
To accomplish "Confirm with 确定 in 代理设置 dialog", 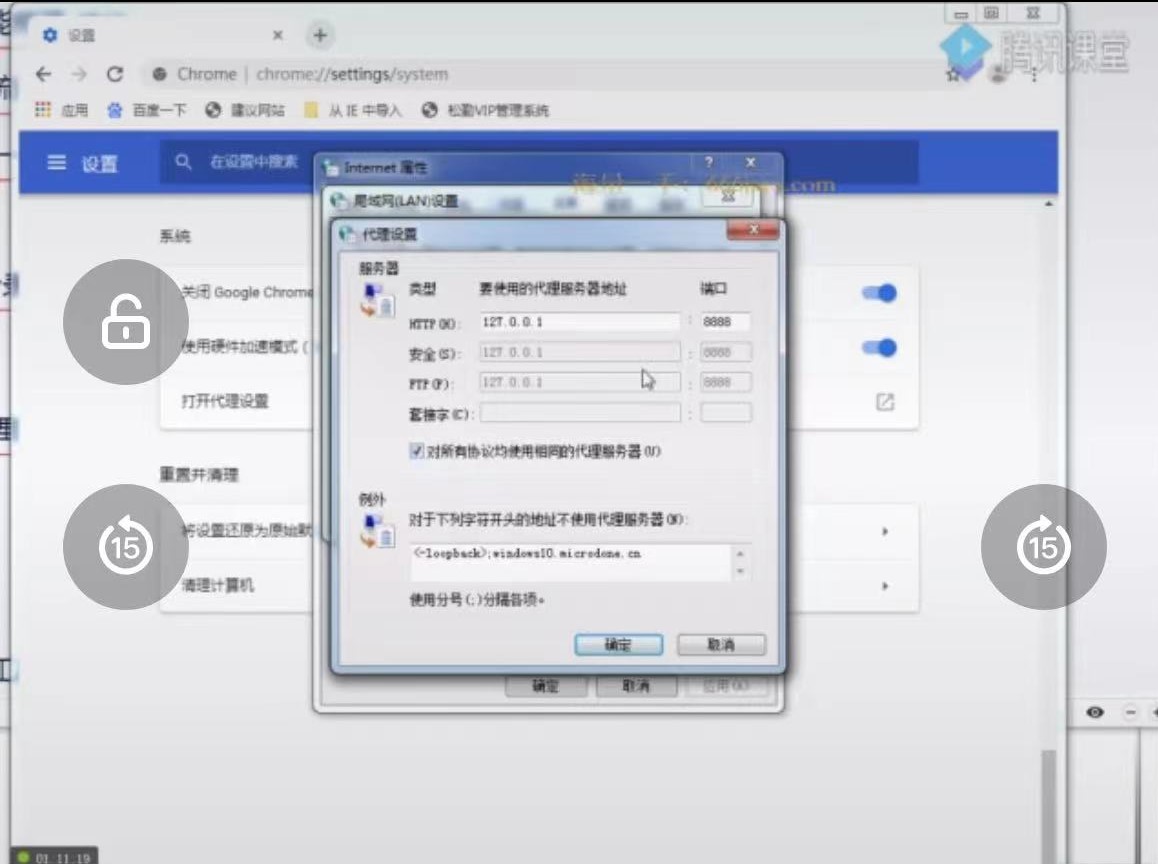I will click(x=619, y=645).
